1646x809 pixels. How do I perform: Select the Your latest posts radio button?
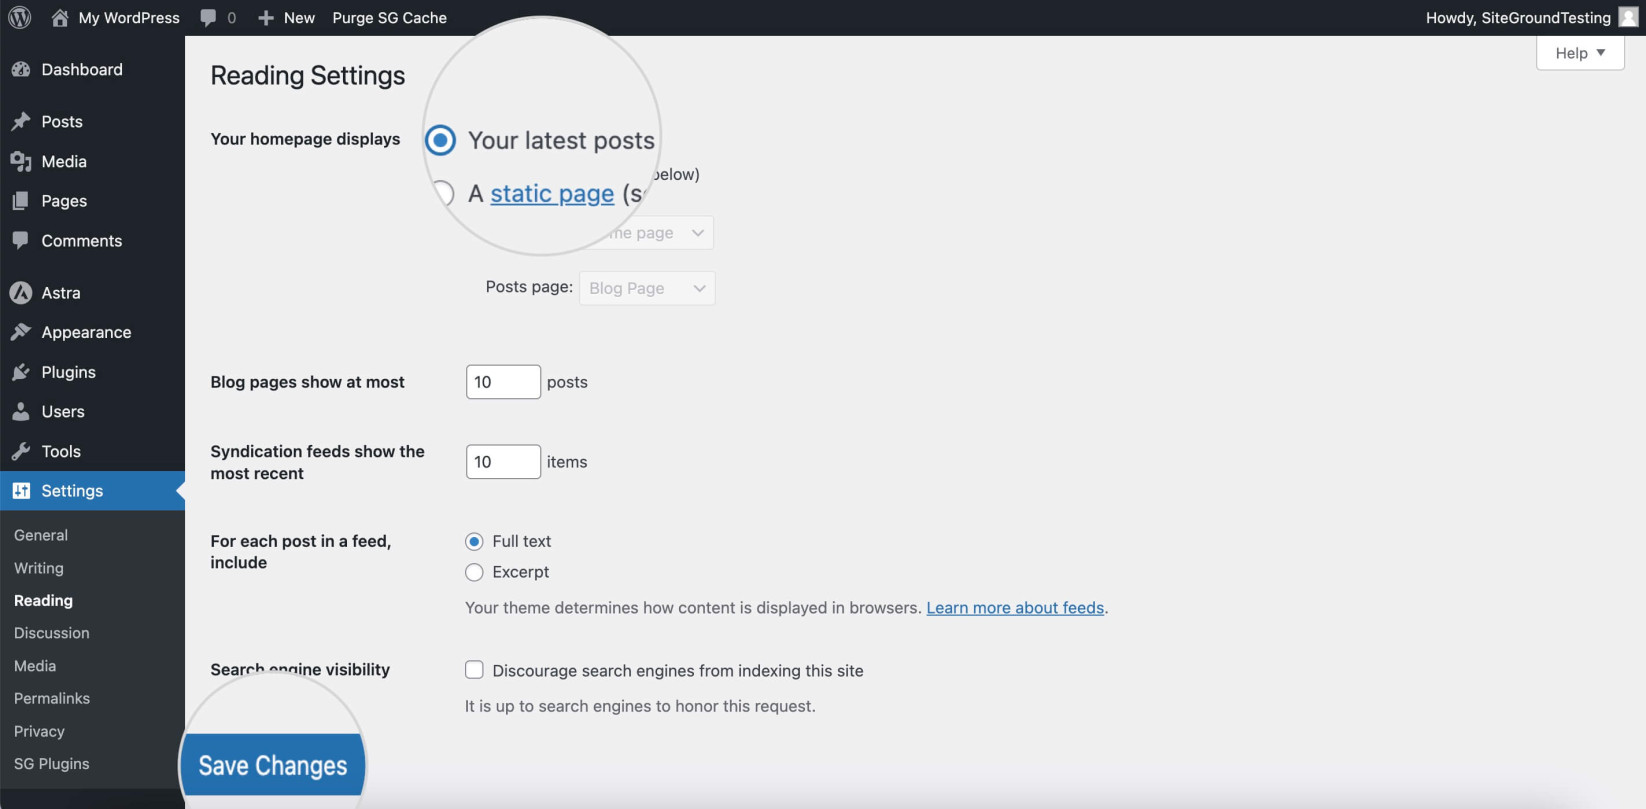point(440,140)
